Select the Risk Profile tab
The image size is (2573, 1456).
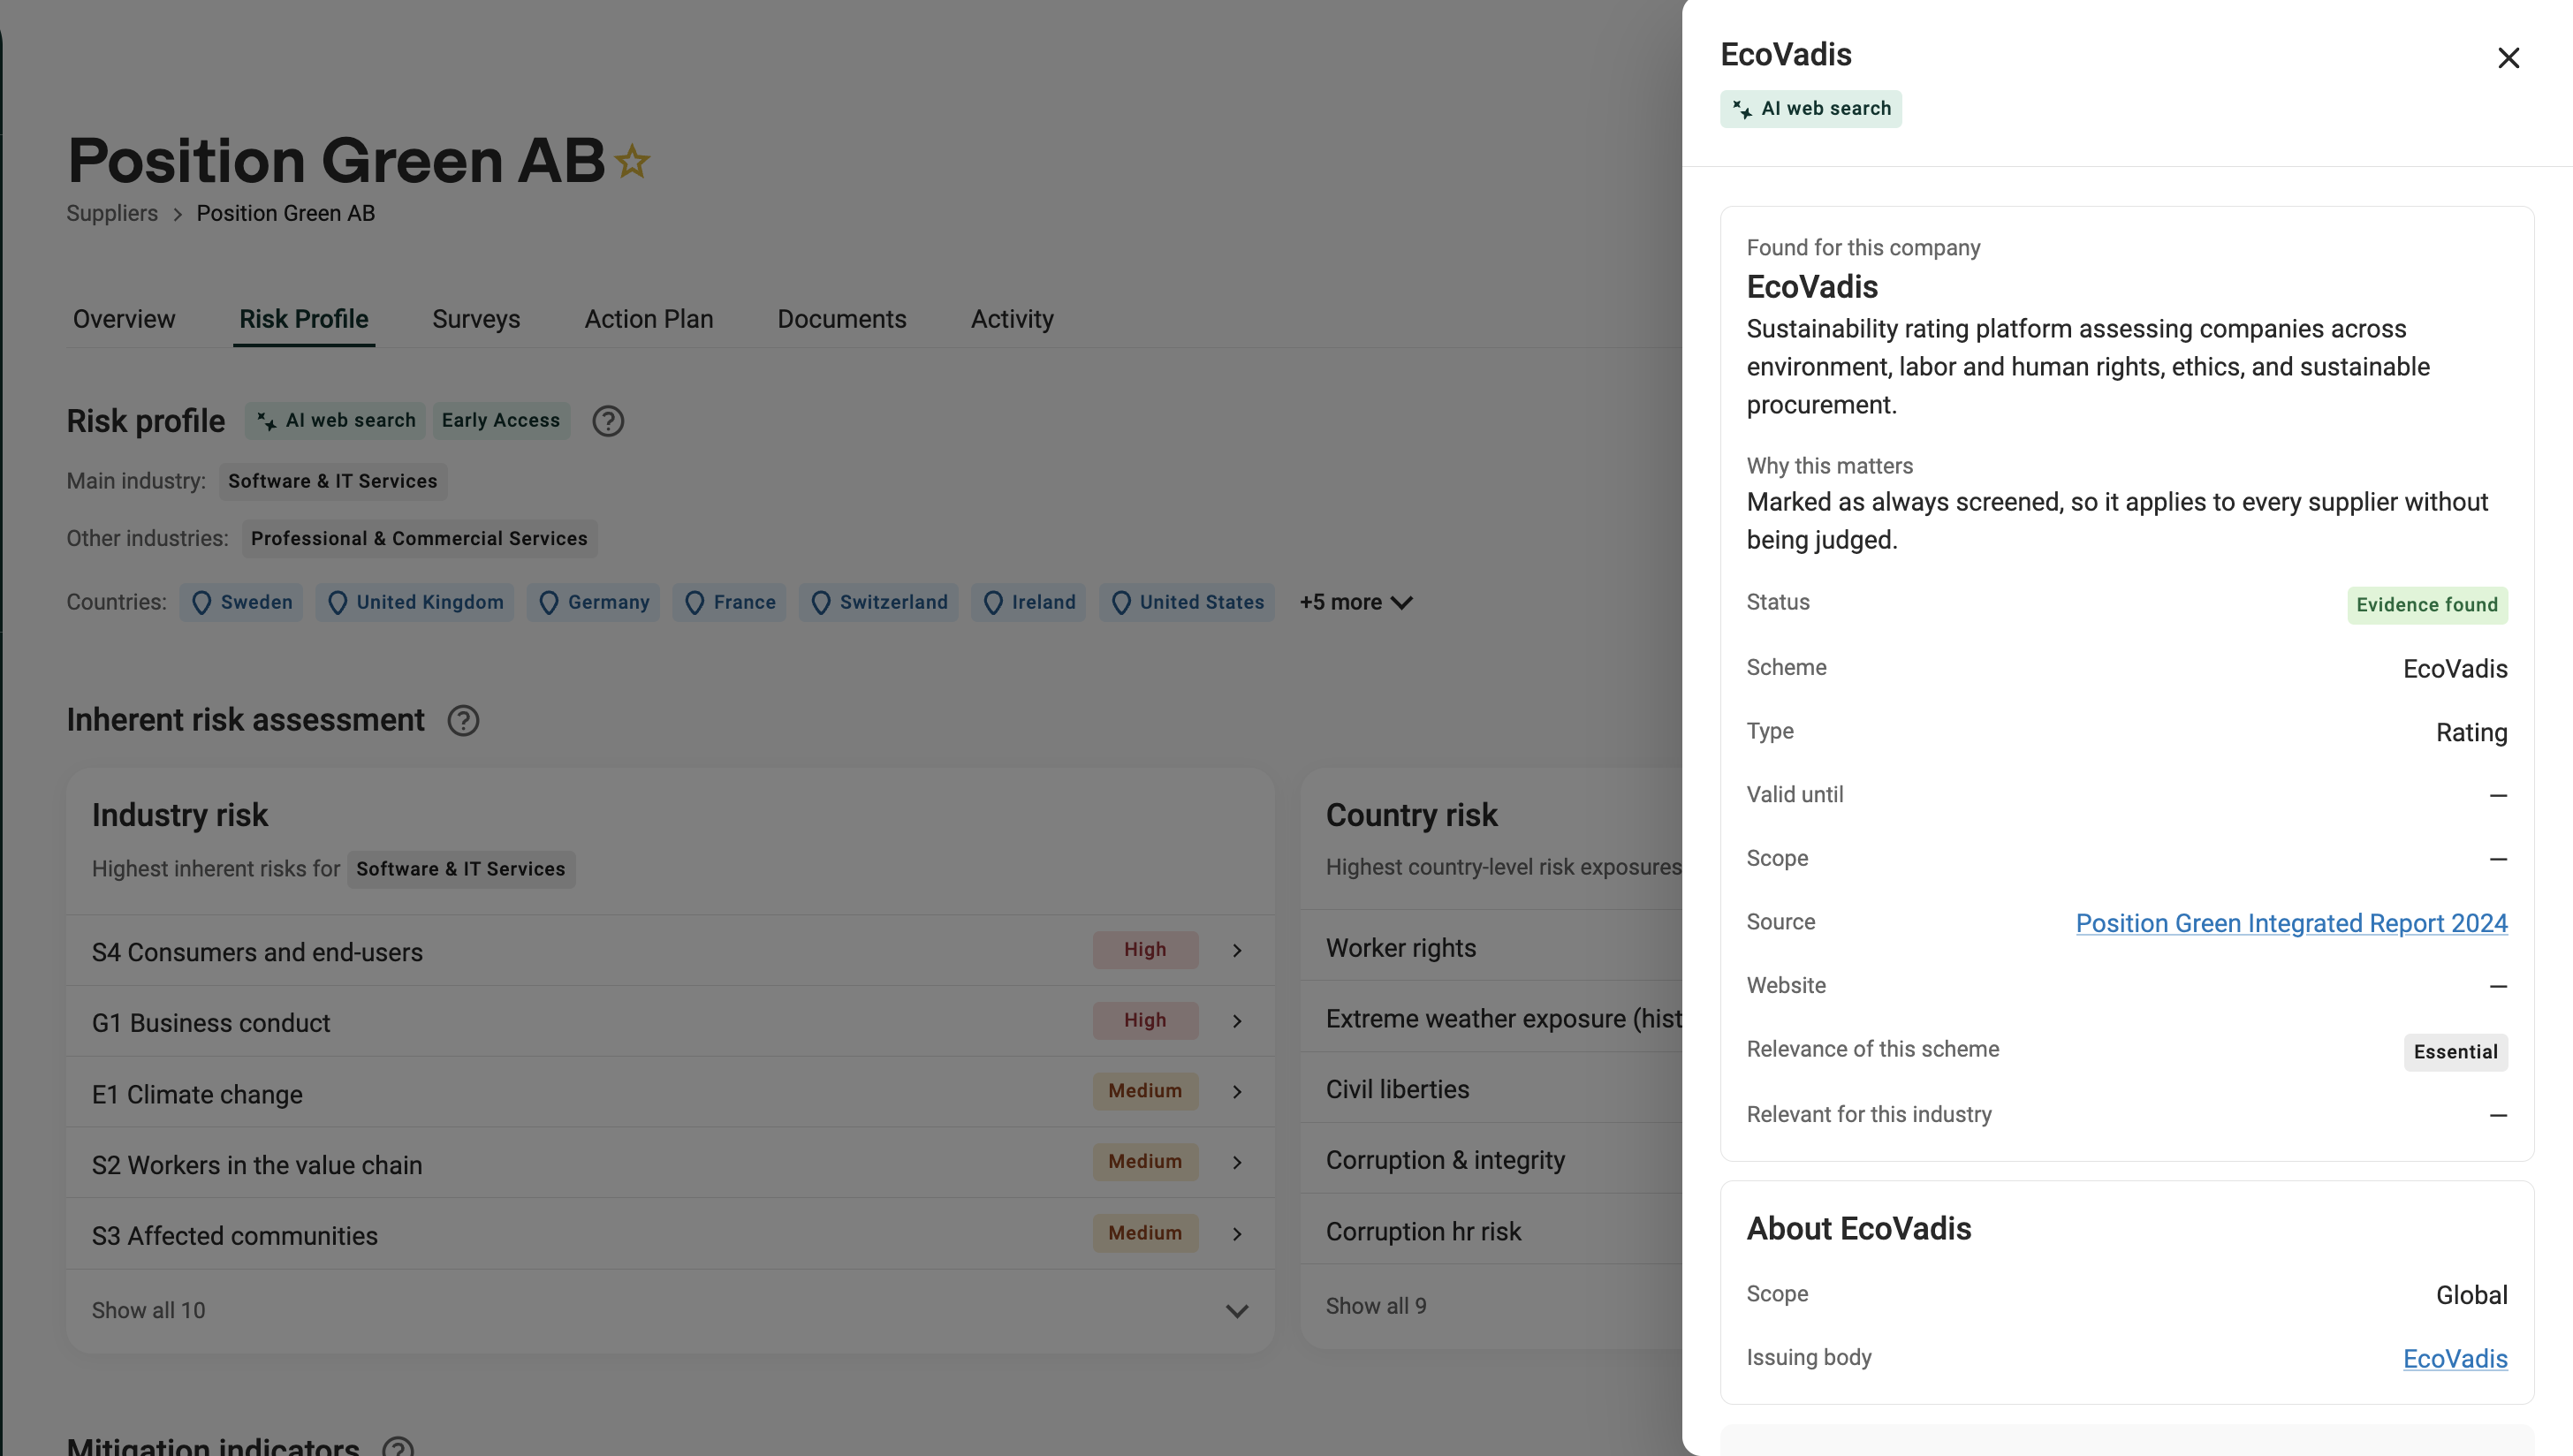click(304, 319)
